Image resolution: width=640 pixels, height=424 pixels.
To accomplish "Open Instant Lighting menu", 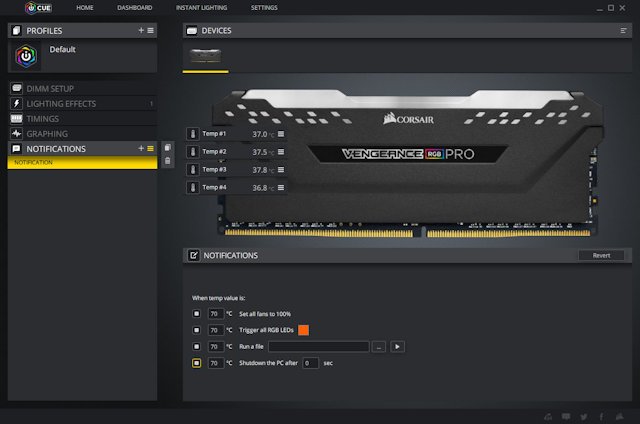I will point(201,8).
